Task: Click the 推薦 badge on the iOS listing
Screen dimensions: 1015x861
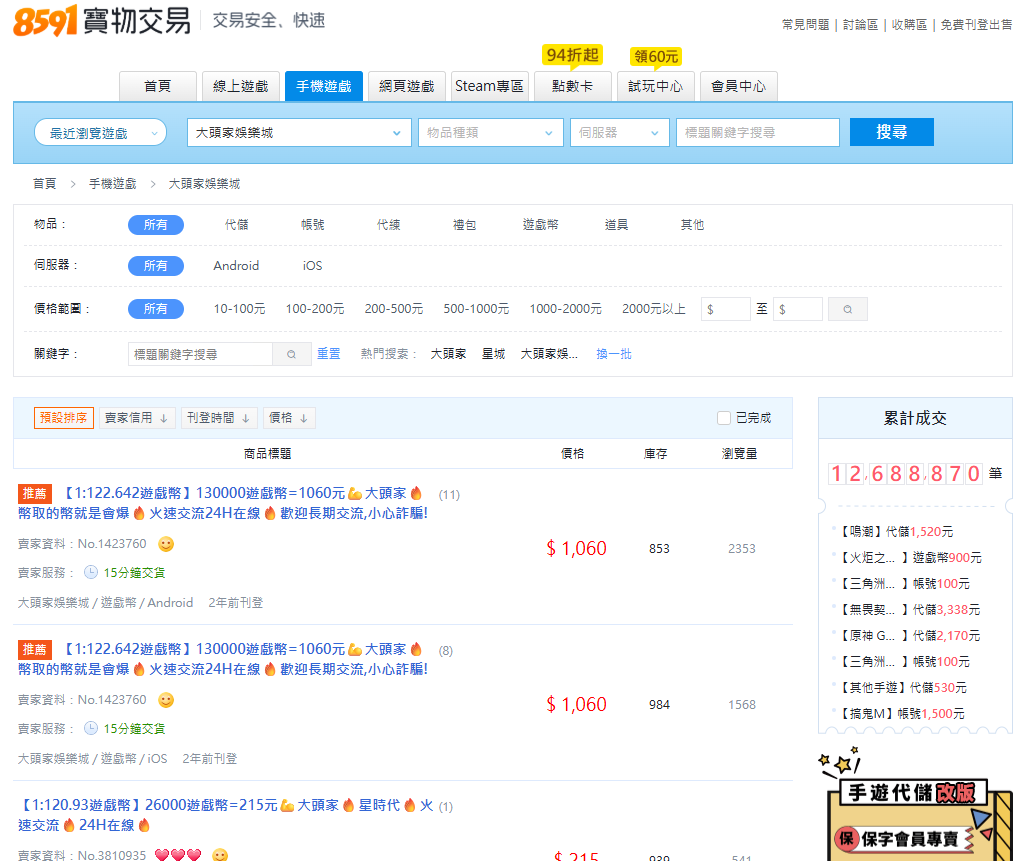Action: pos(34,649)
